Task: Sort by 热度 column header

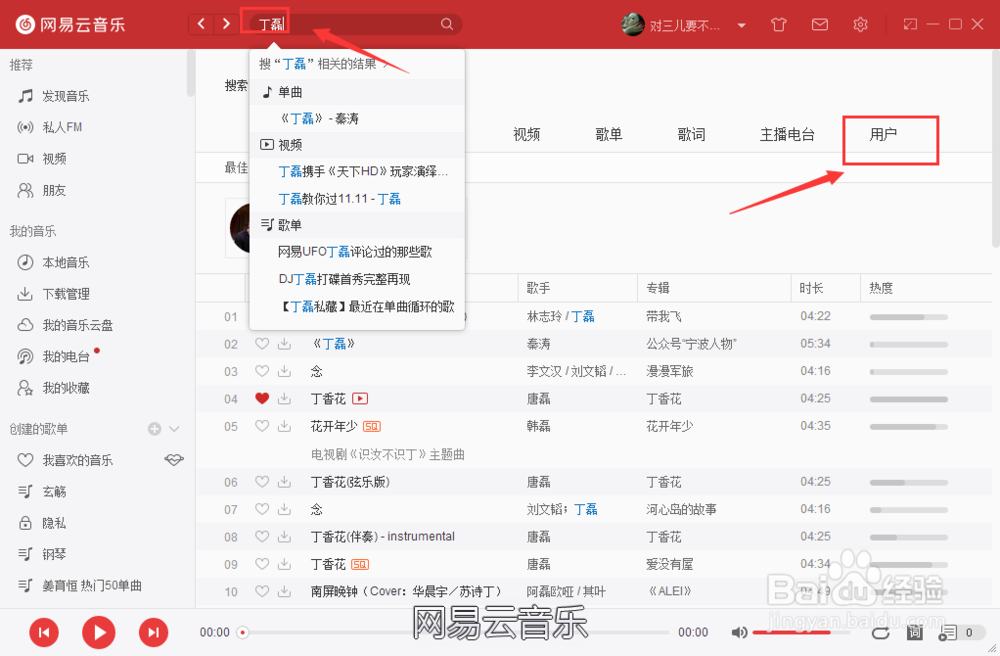Action: [x=881, y=288]
